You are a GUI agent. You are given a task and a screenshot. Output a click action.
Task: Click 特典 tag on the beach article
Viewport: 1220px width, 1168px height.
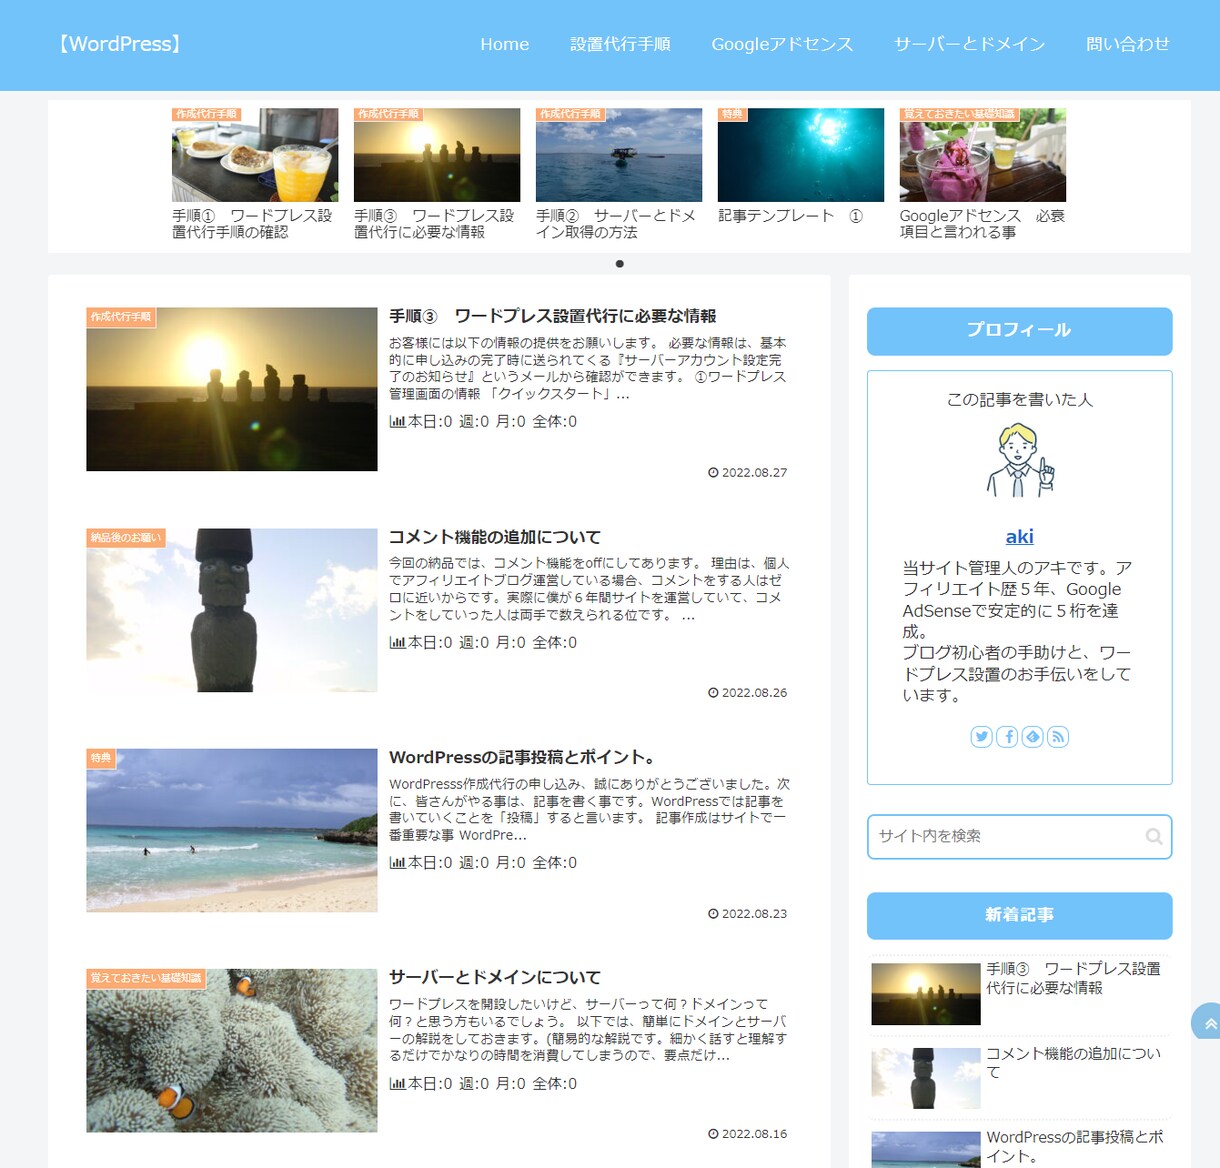(101, 758)
